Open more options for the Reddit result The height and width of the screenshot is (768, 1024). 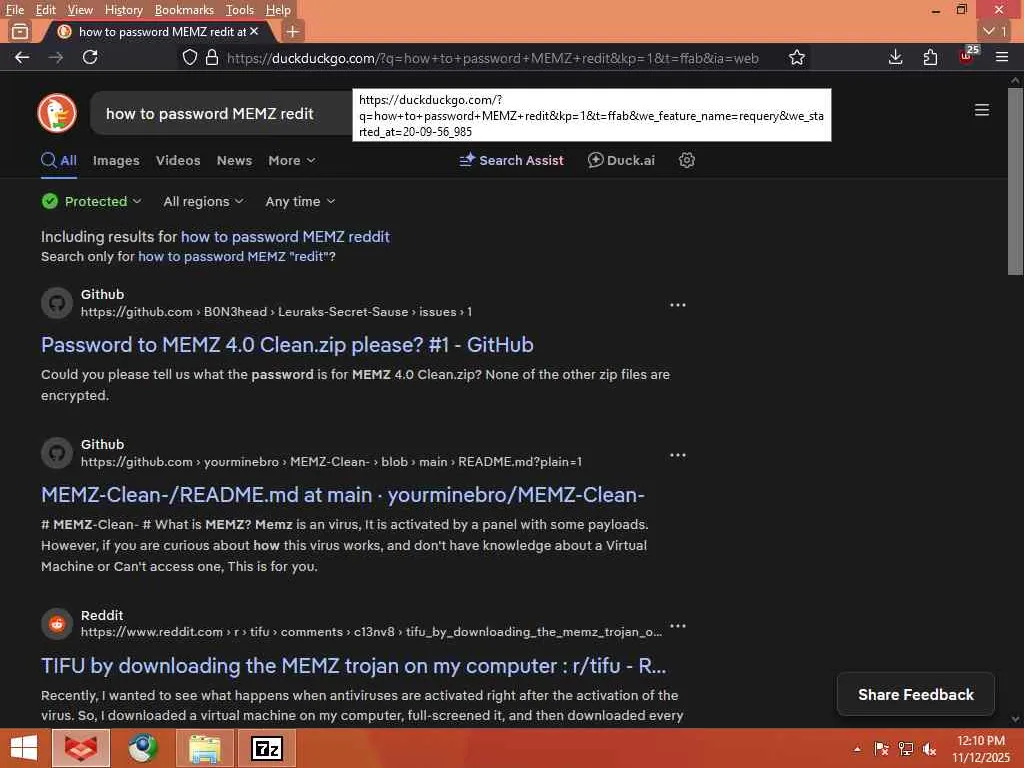678,626
